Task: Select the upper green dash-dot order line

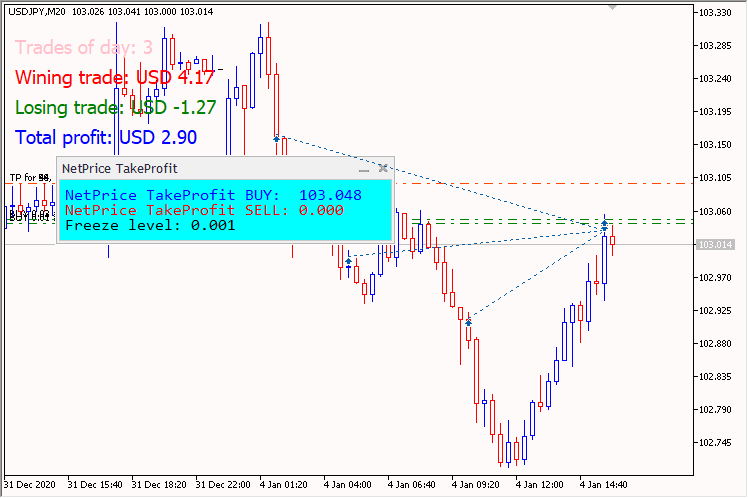Action: (552, 219)
